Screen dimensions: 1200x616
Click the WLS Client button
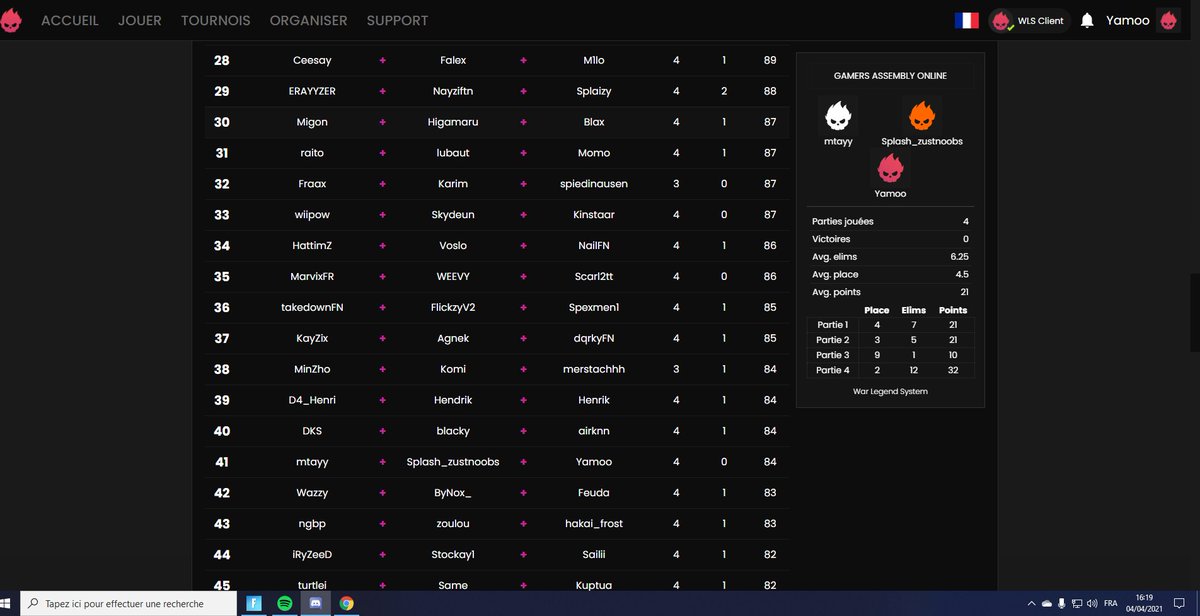coord(1028,20)
